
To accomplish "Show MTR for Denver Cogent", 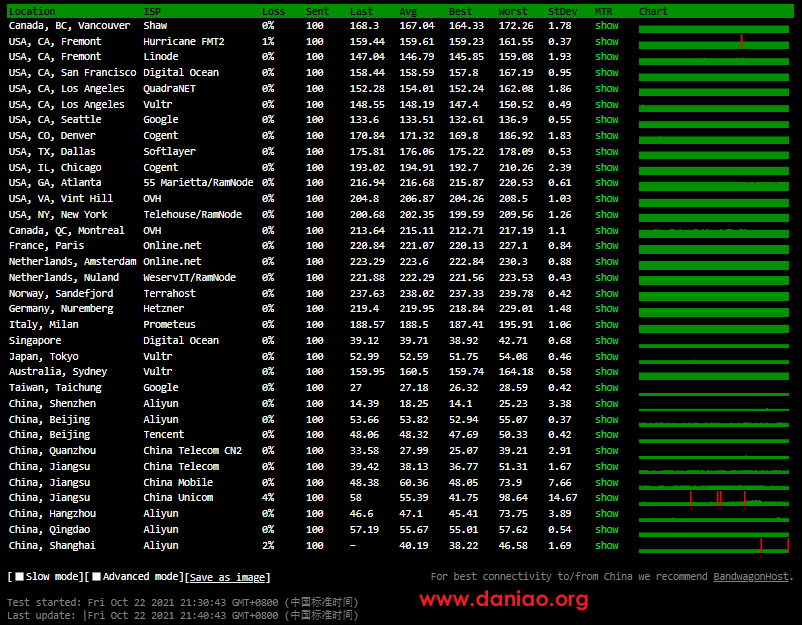I will point(607,136).
